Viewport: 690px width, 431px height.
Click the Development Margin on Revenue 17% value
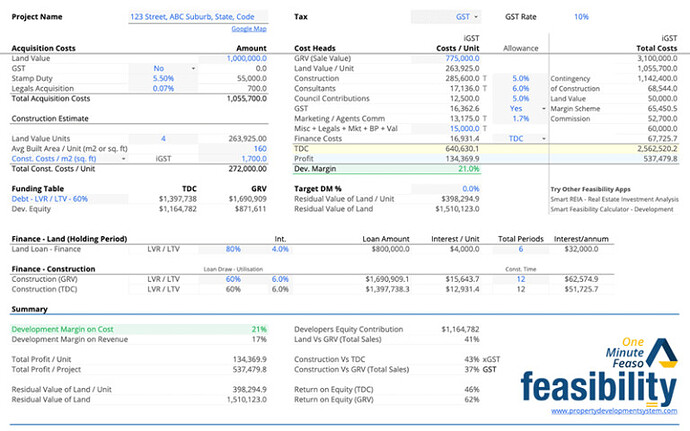coord(259,339)
